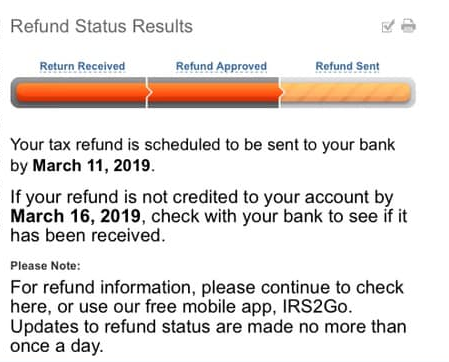449x362 pixels.
Task: Open the Refund Sent stage link
Action: tap(347, 66)
